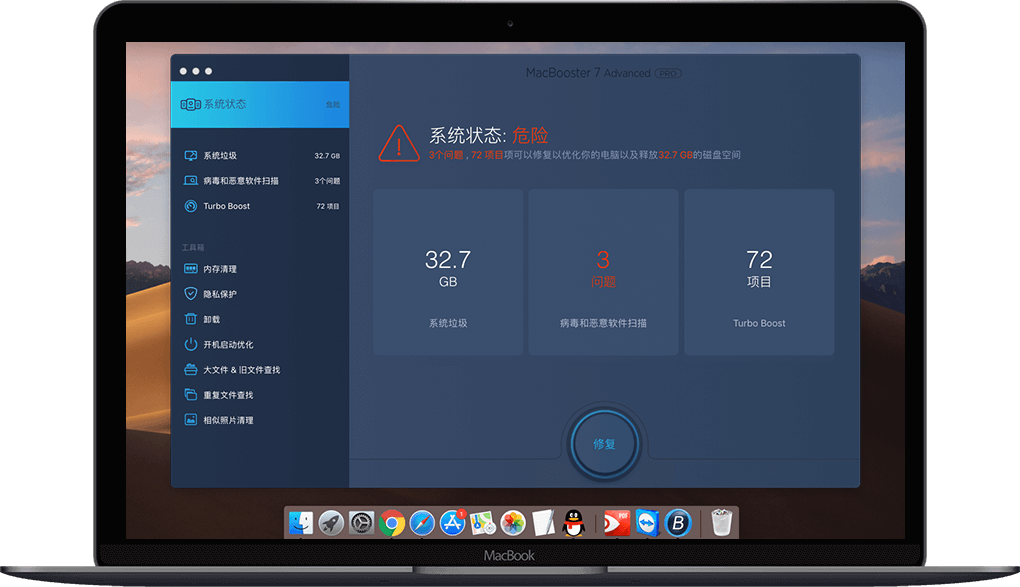Click the 系统状态 status icon
Screen dimensions: 1020x587
(x=191, y=104)
